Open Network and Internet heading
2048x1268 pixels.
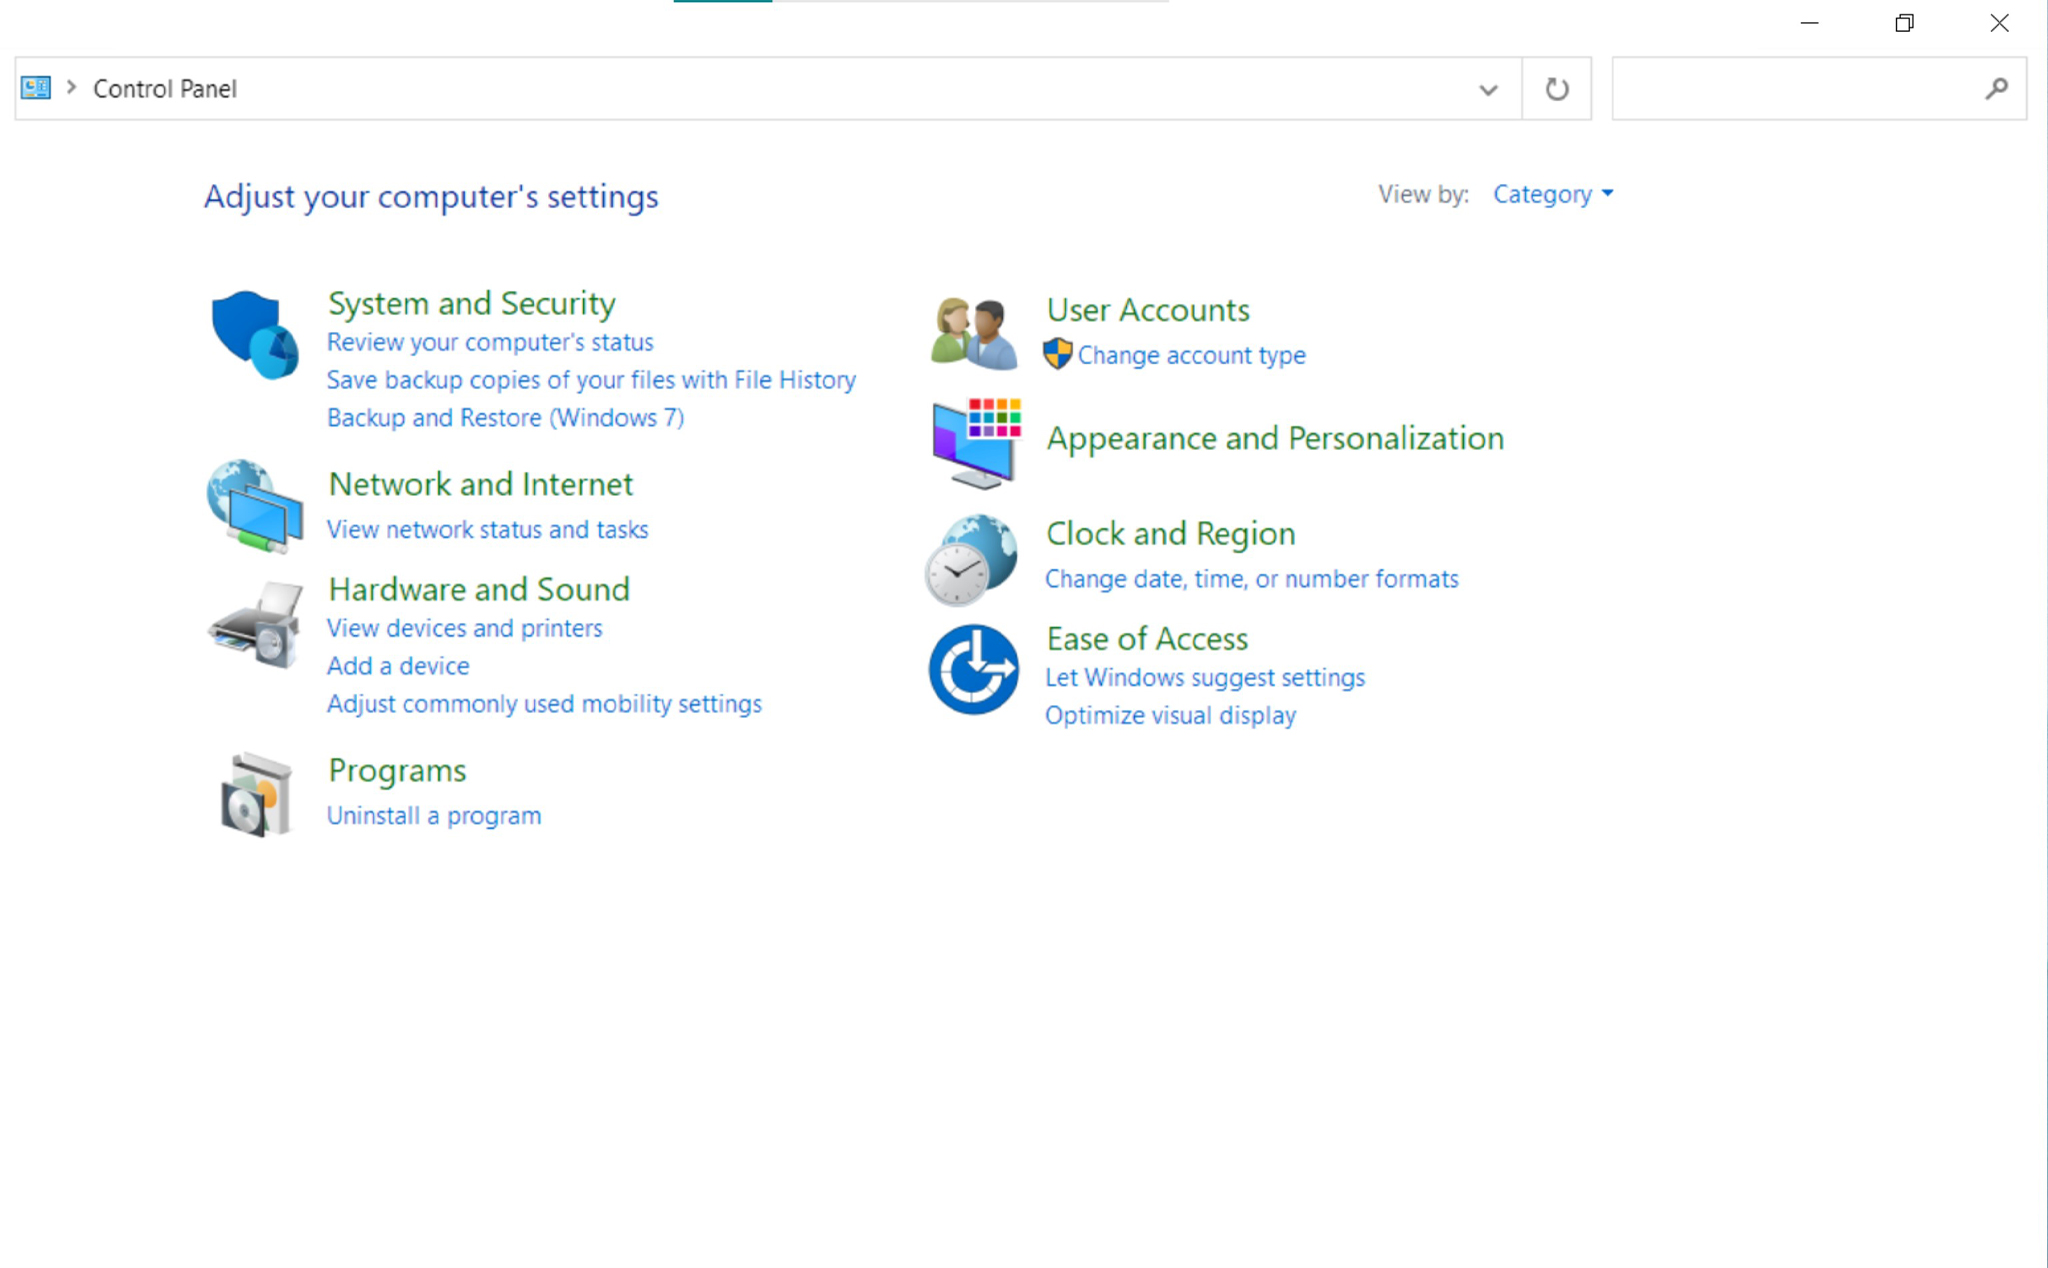tap(481, 484)
